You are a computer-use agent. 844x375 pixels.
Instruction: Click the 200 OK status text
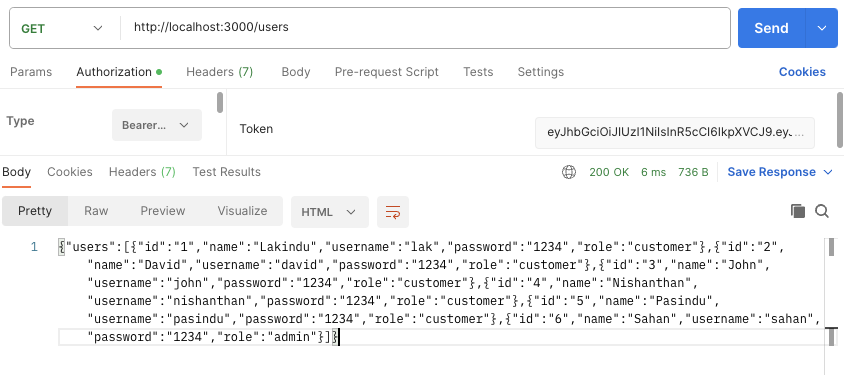pyautogui.click(x=609, y=172)
